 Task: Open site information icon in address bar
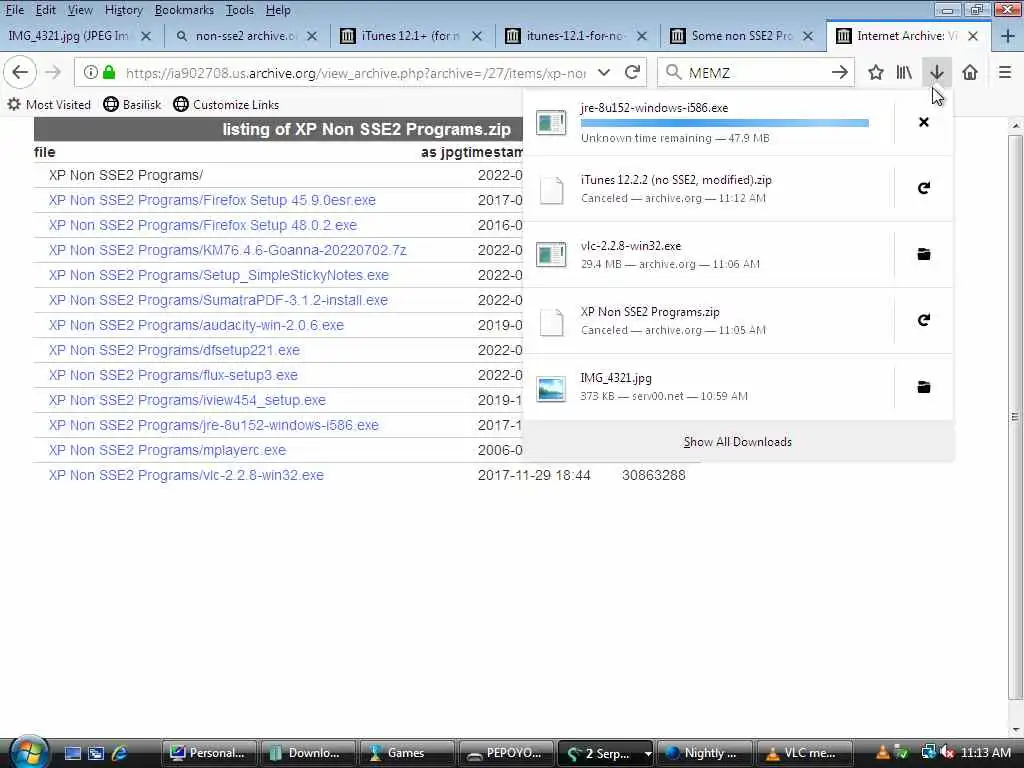pyautogui.click(x=91, y=72)
